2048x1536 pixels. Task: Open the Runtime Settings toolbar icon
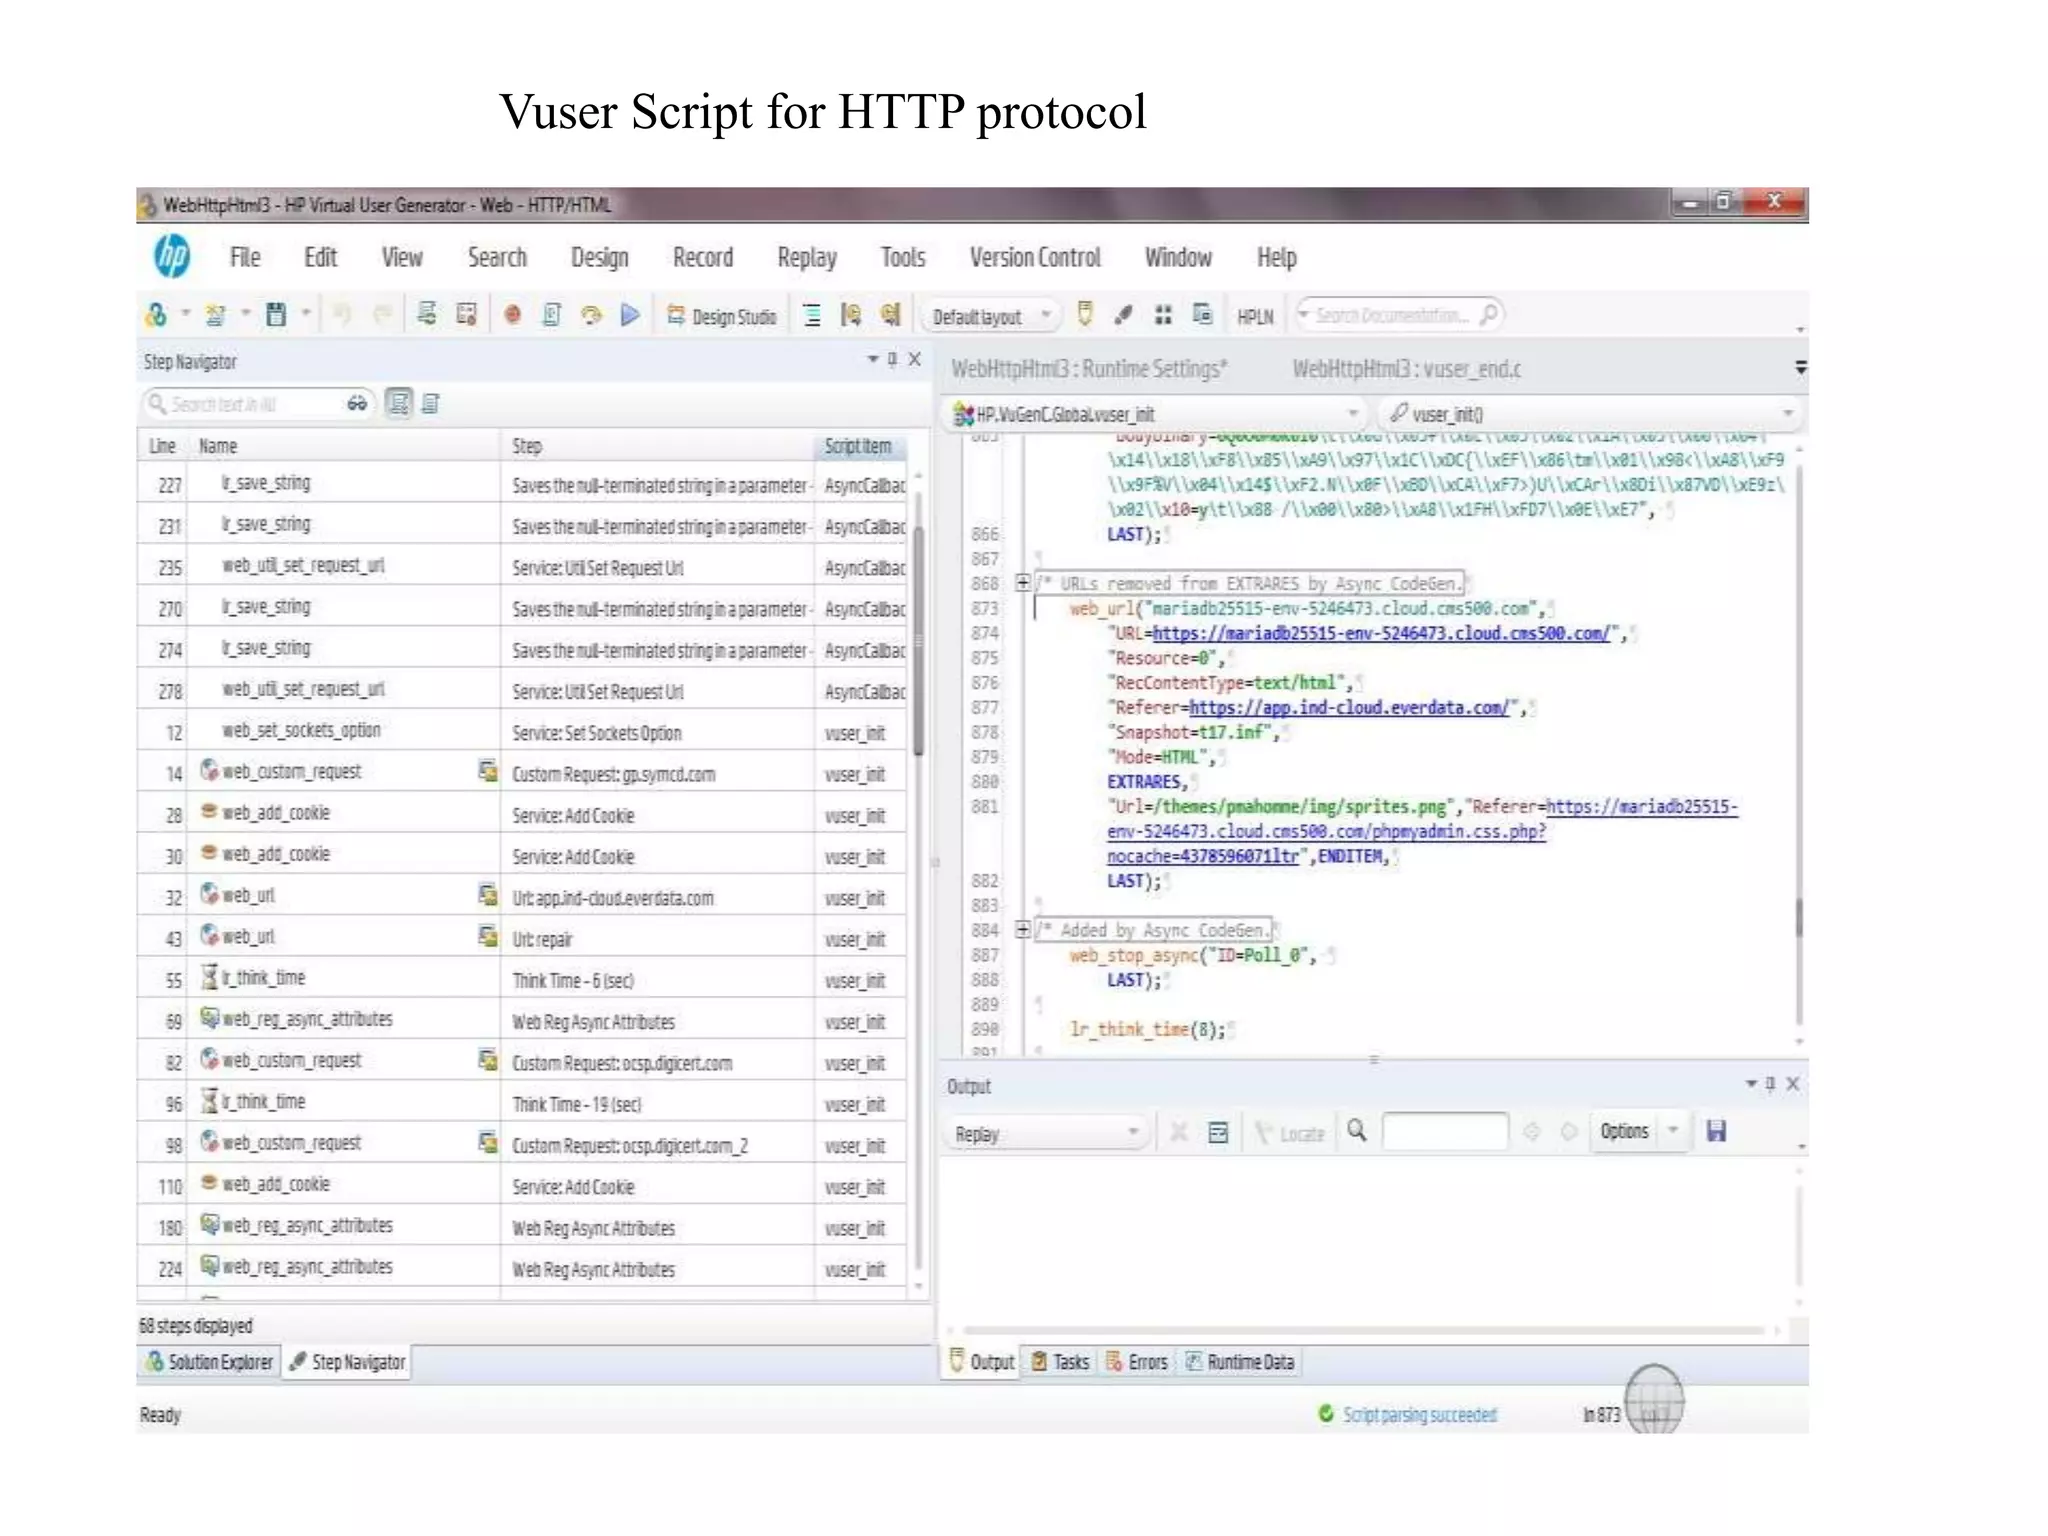(427, 315)
